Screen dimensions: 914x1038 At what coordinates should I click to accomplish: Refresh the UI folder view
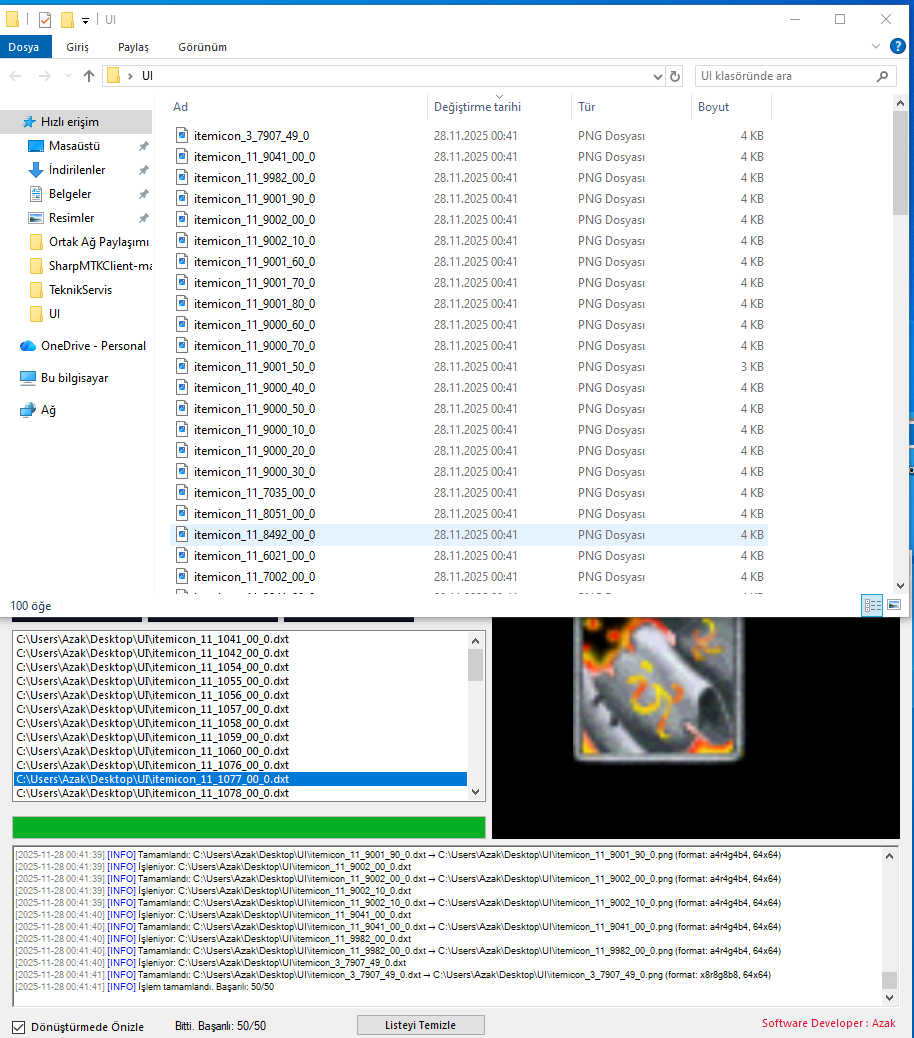[x=674, y=76]
